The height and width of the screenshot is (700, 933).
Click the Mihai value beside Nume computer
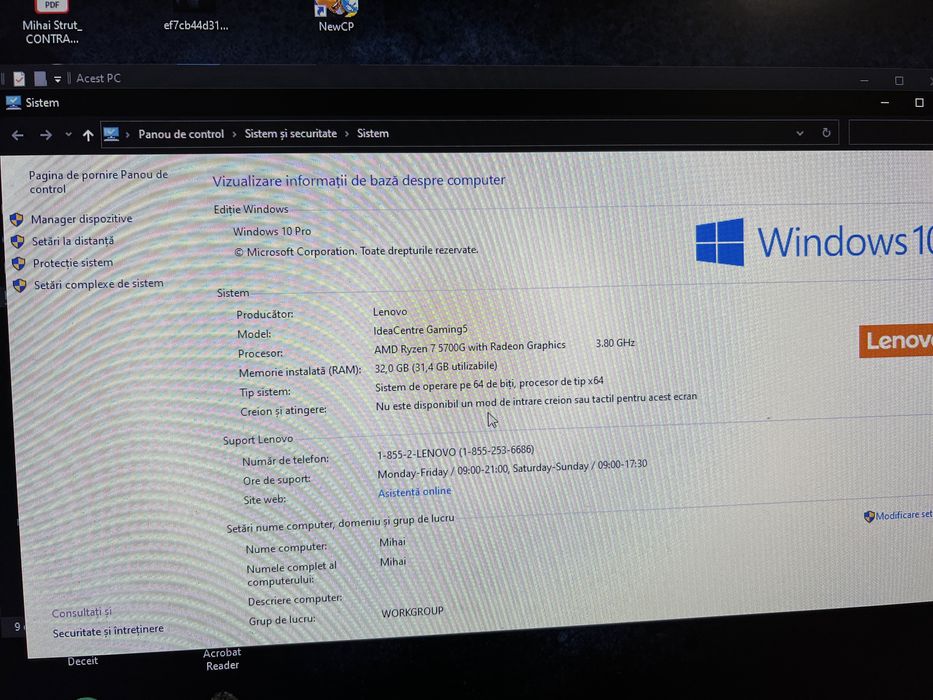click(392, 542)
